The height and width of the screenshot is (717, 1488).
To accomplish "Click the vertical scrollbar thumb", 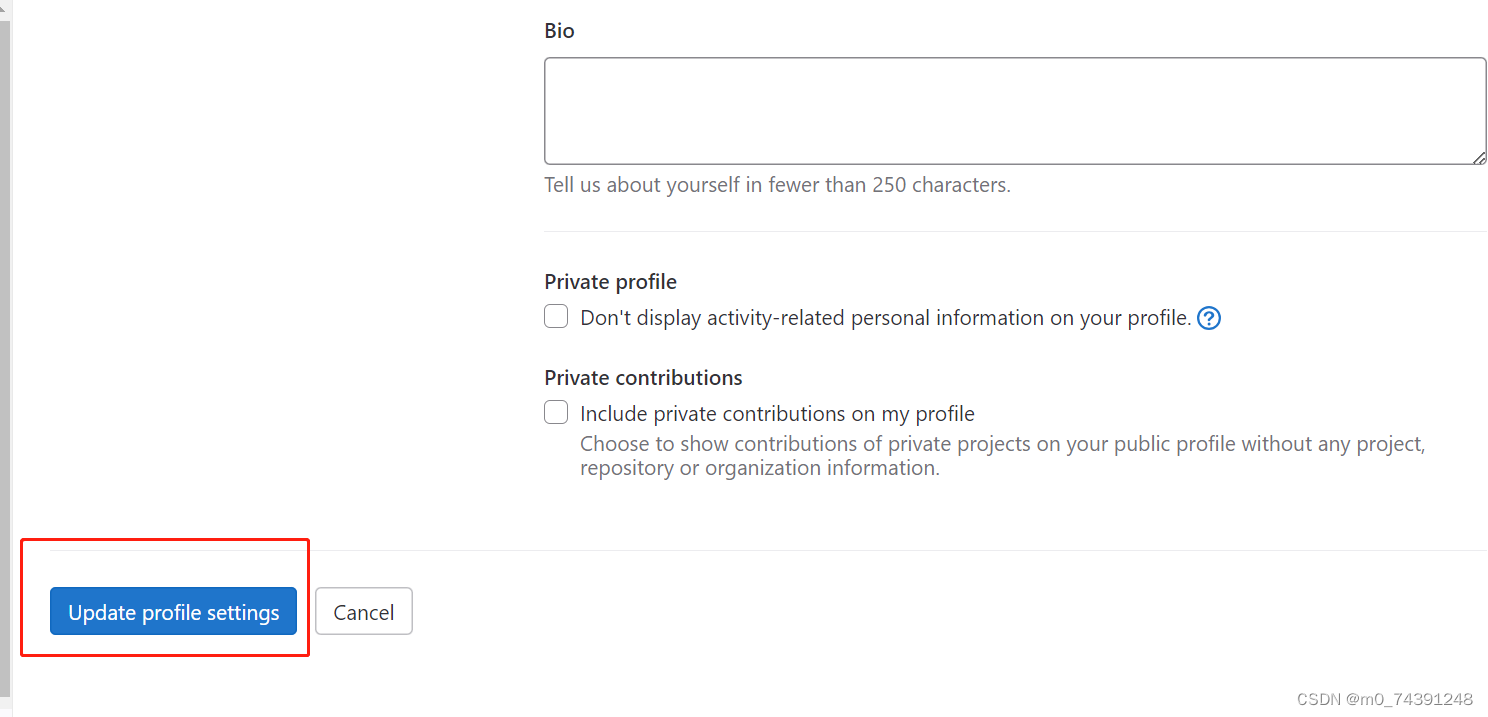I will pos(5,350).
